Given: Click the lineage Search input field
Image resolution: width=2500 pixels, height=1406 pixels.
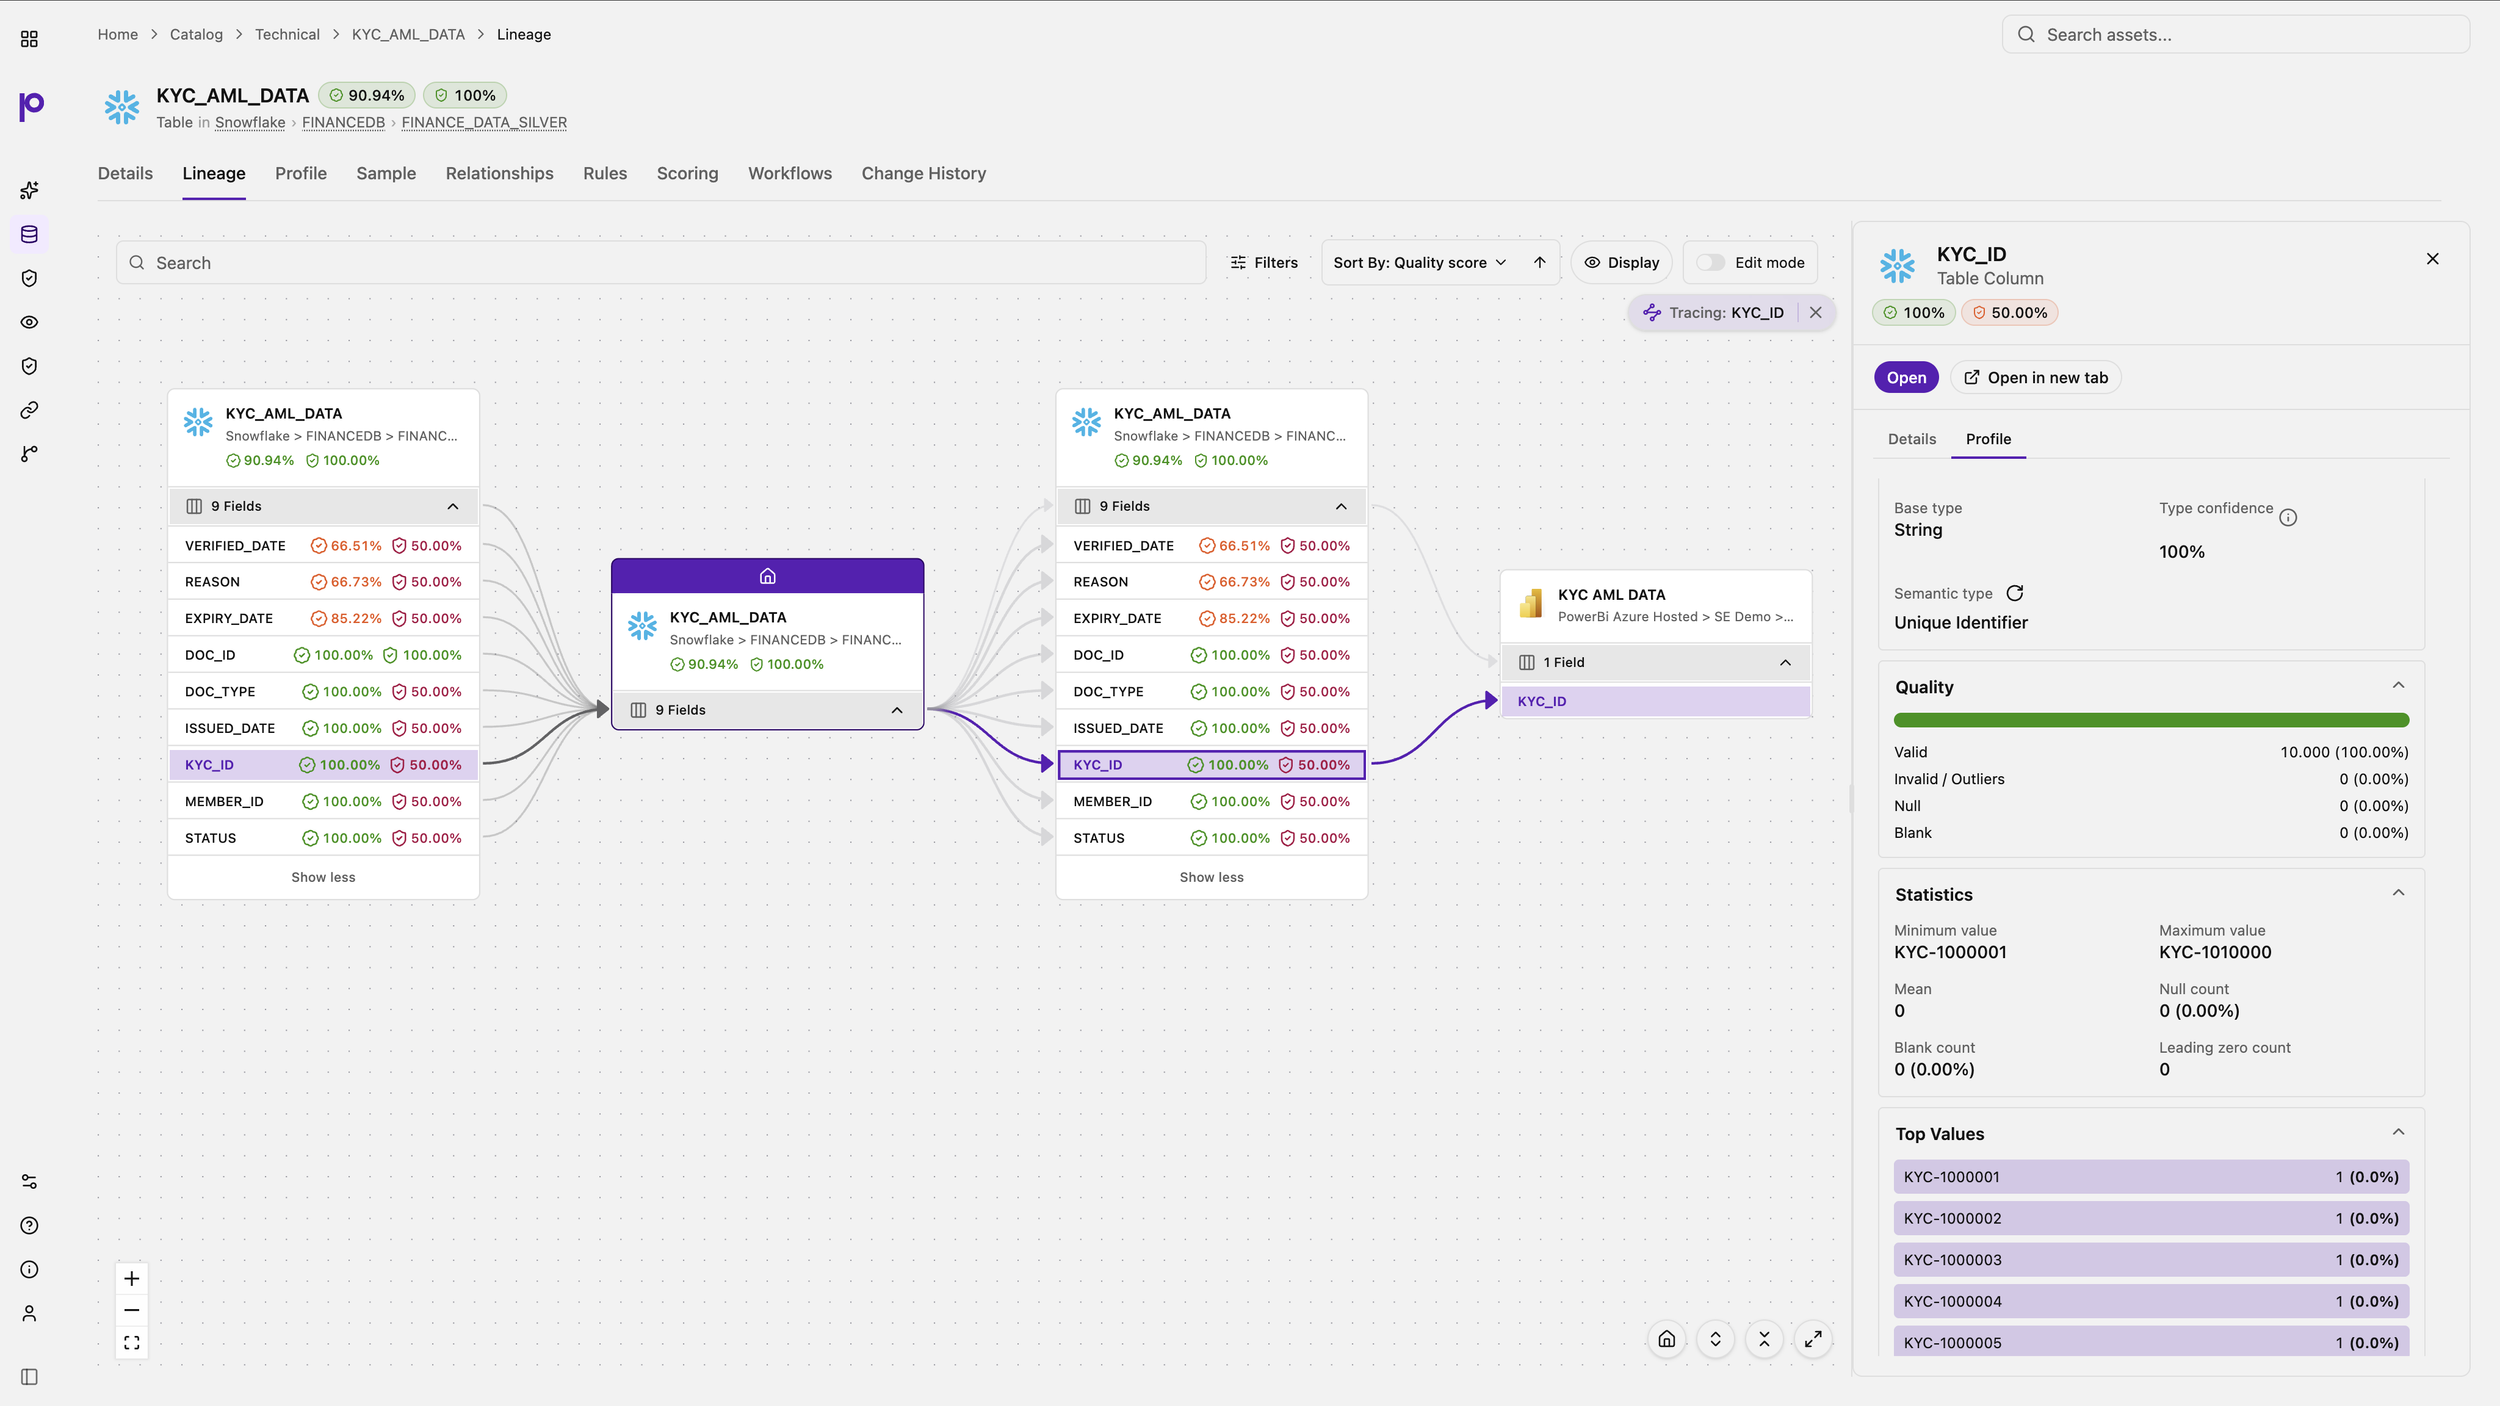Looking at the screenshot, I should point(661,262).
